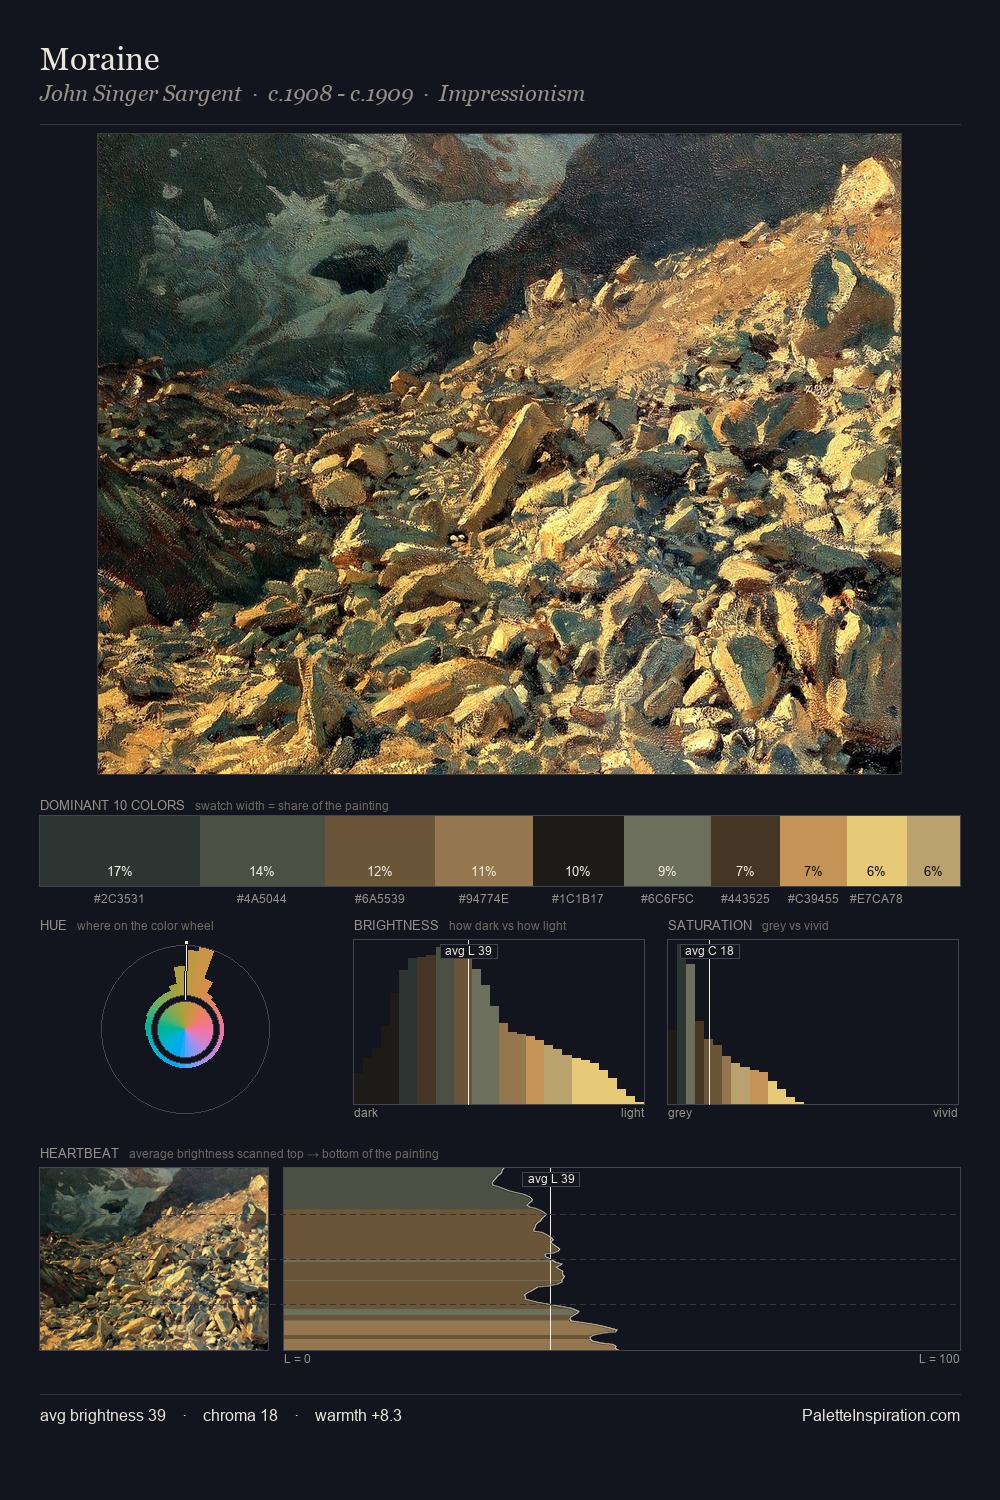The image size is (1000, 1500).
Task: Click the 'HEARTBEAT' section heading
Action: coord(79,1153)
